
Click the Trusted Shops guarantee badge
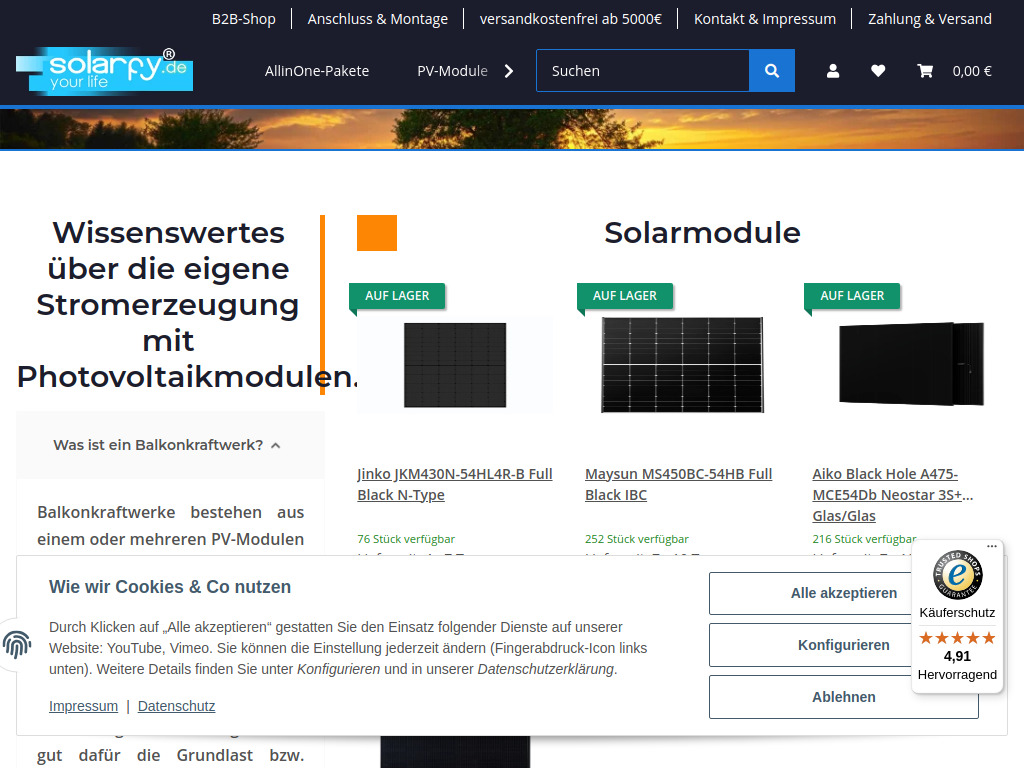point(957,574)
